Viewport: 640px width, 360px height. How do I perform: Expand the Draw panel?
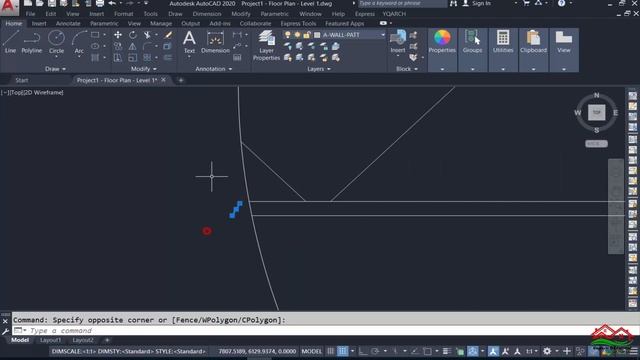[x=55, y=69]
